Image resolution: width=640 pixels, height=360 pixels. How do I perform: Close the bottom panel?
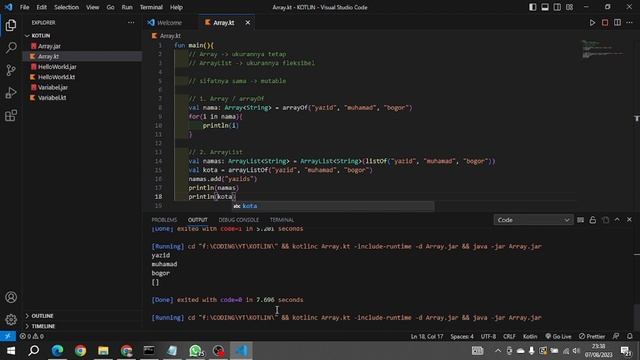(x=629, y=220)
